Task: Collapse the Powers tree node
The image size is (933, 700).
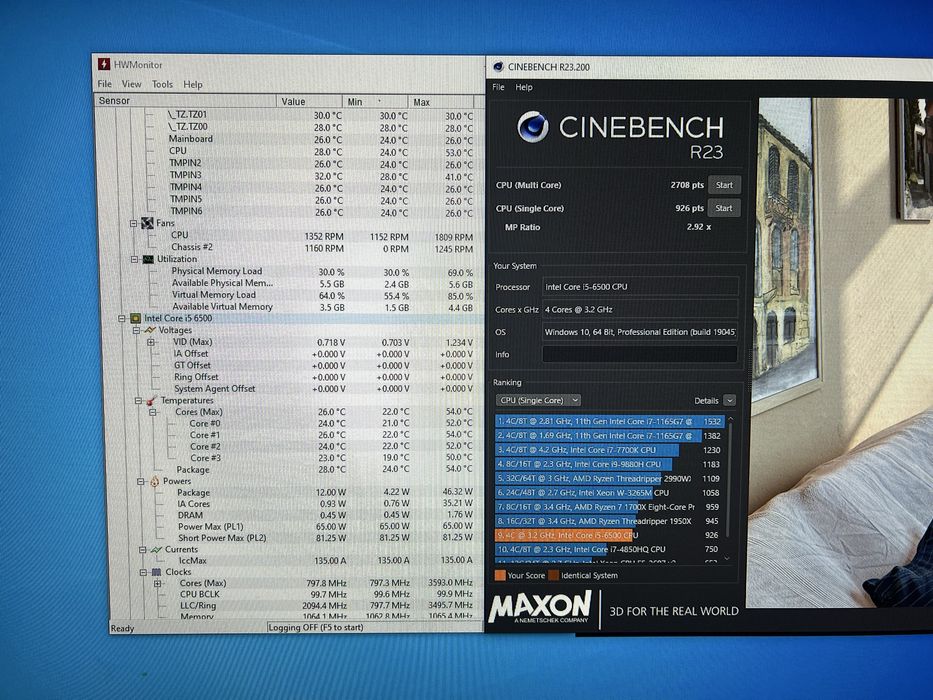Action: [140, 481]
